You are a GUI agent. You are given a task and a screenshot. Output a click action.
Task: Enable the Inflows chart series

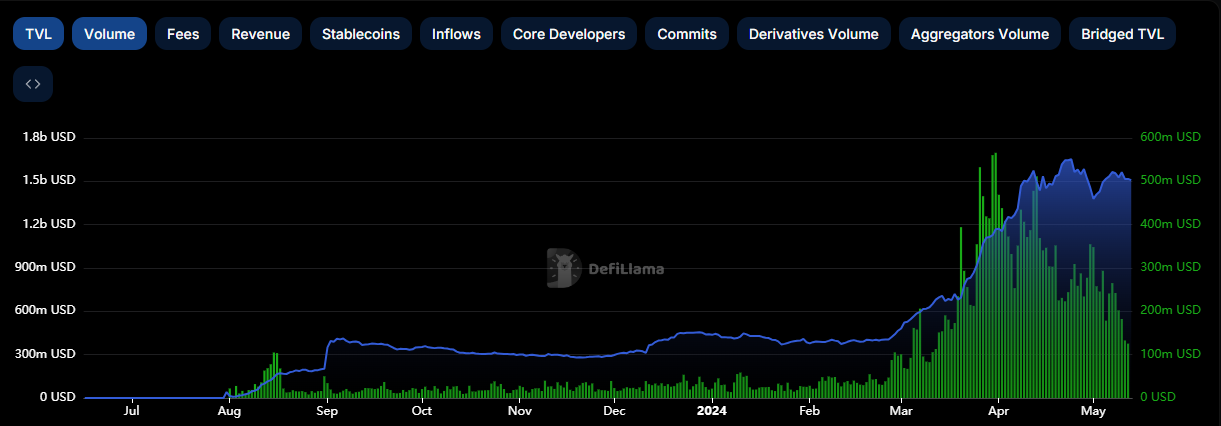[x=456, y=34]
